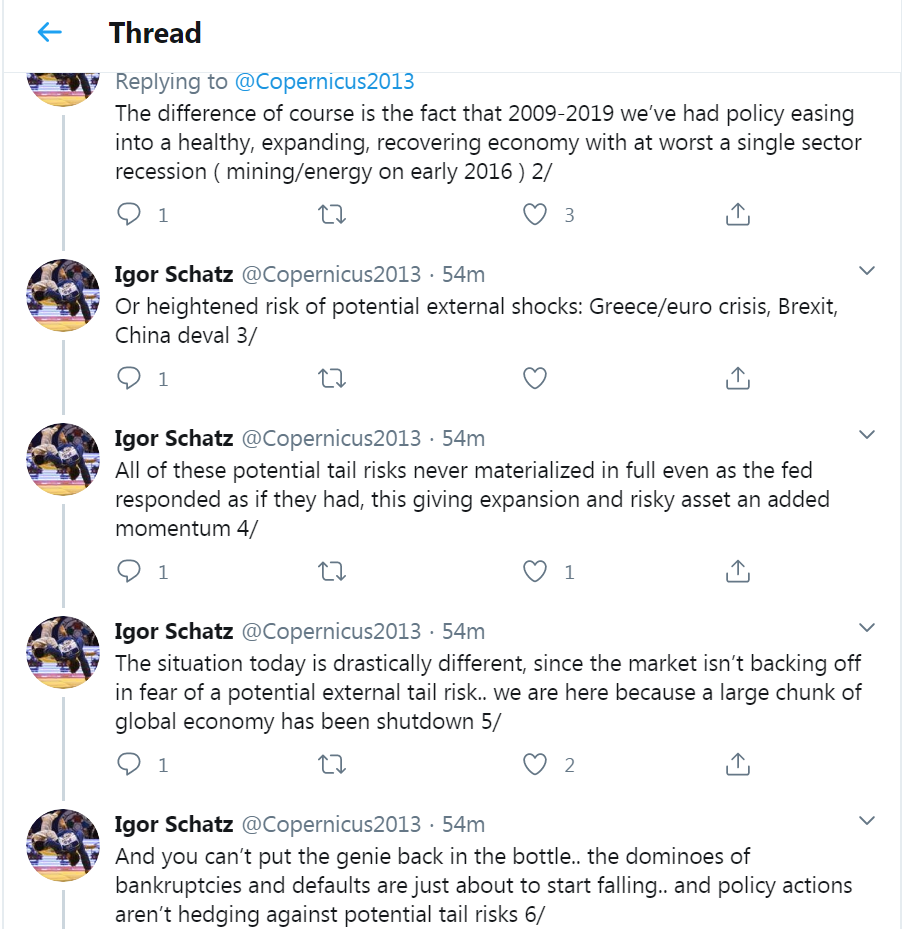
Task: Like the tweet about 2009-2019 policy easing
Action: pos(535,214)
